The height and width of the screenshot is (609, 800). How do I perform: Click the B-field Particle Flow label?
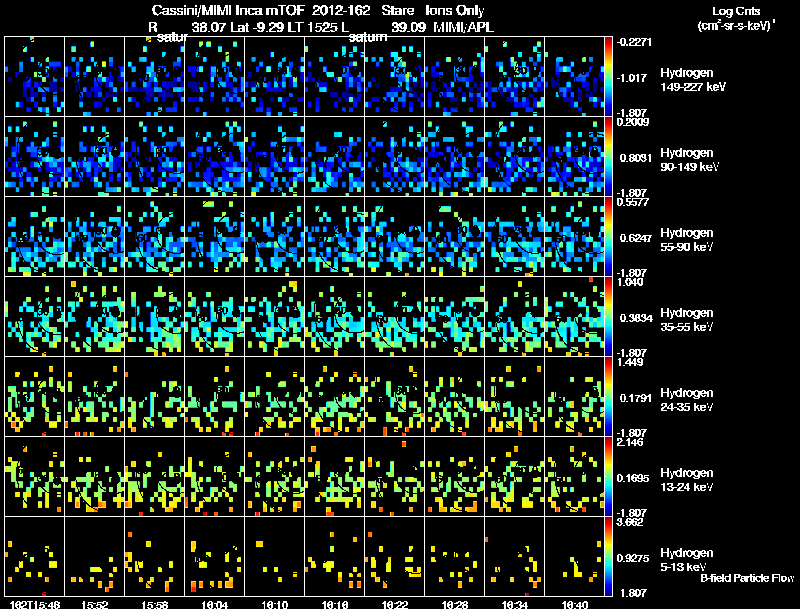pos(747,578)
